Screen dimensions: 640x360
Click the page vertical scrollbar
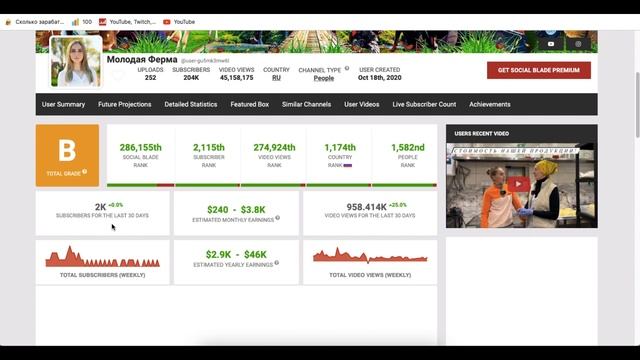pyautogui.click(x=637, y=105)
